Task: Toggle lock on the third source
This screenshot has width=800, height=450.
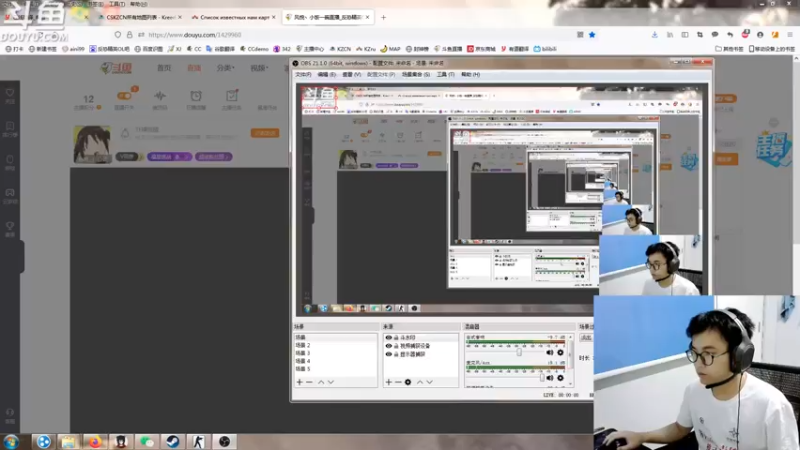Action: (396, 354)
